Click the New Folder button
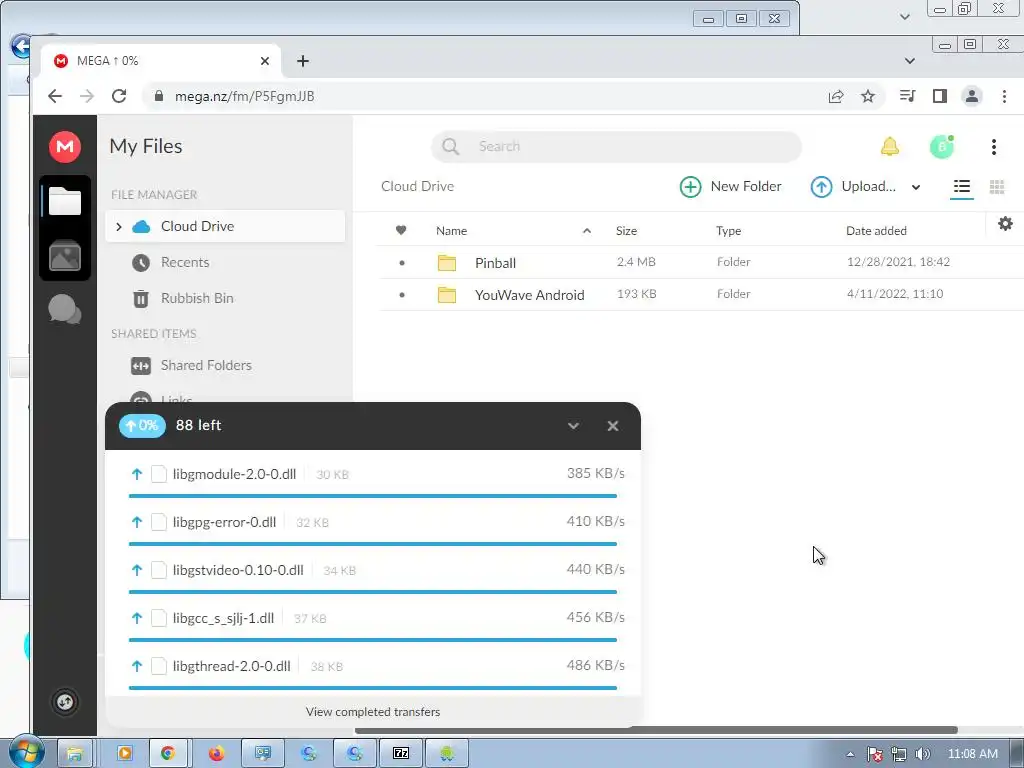 point(731,187)
